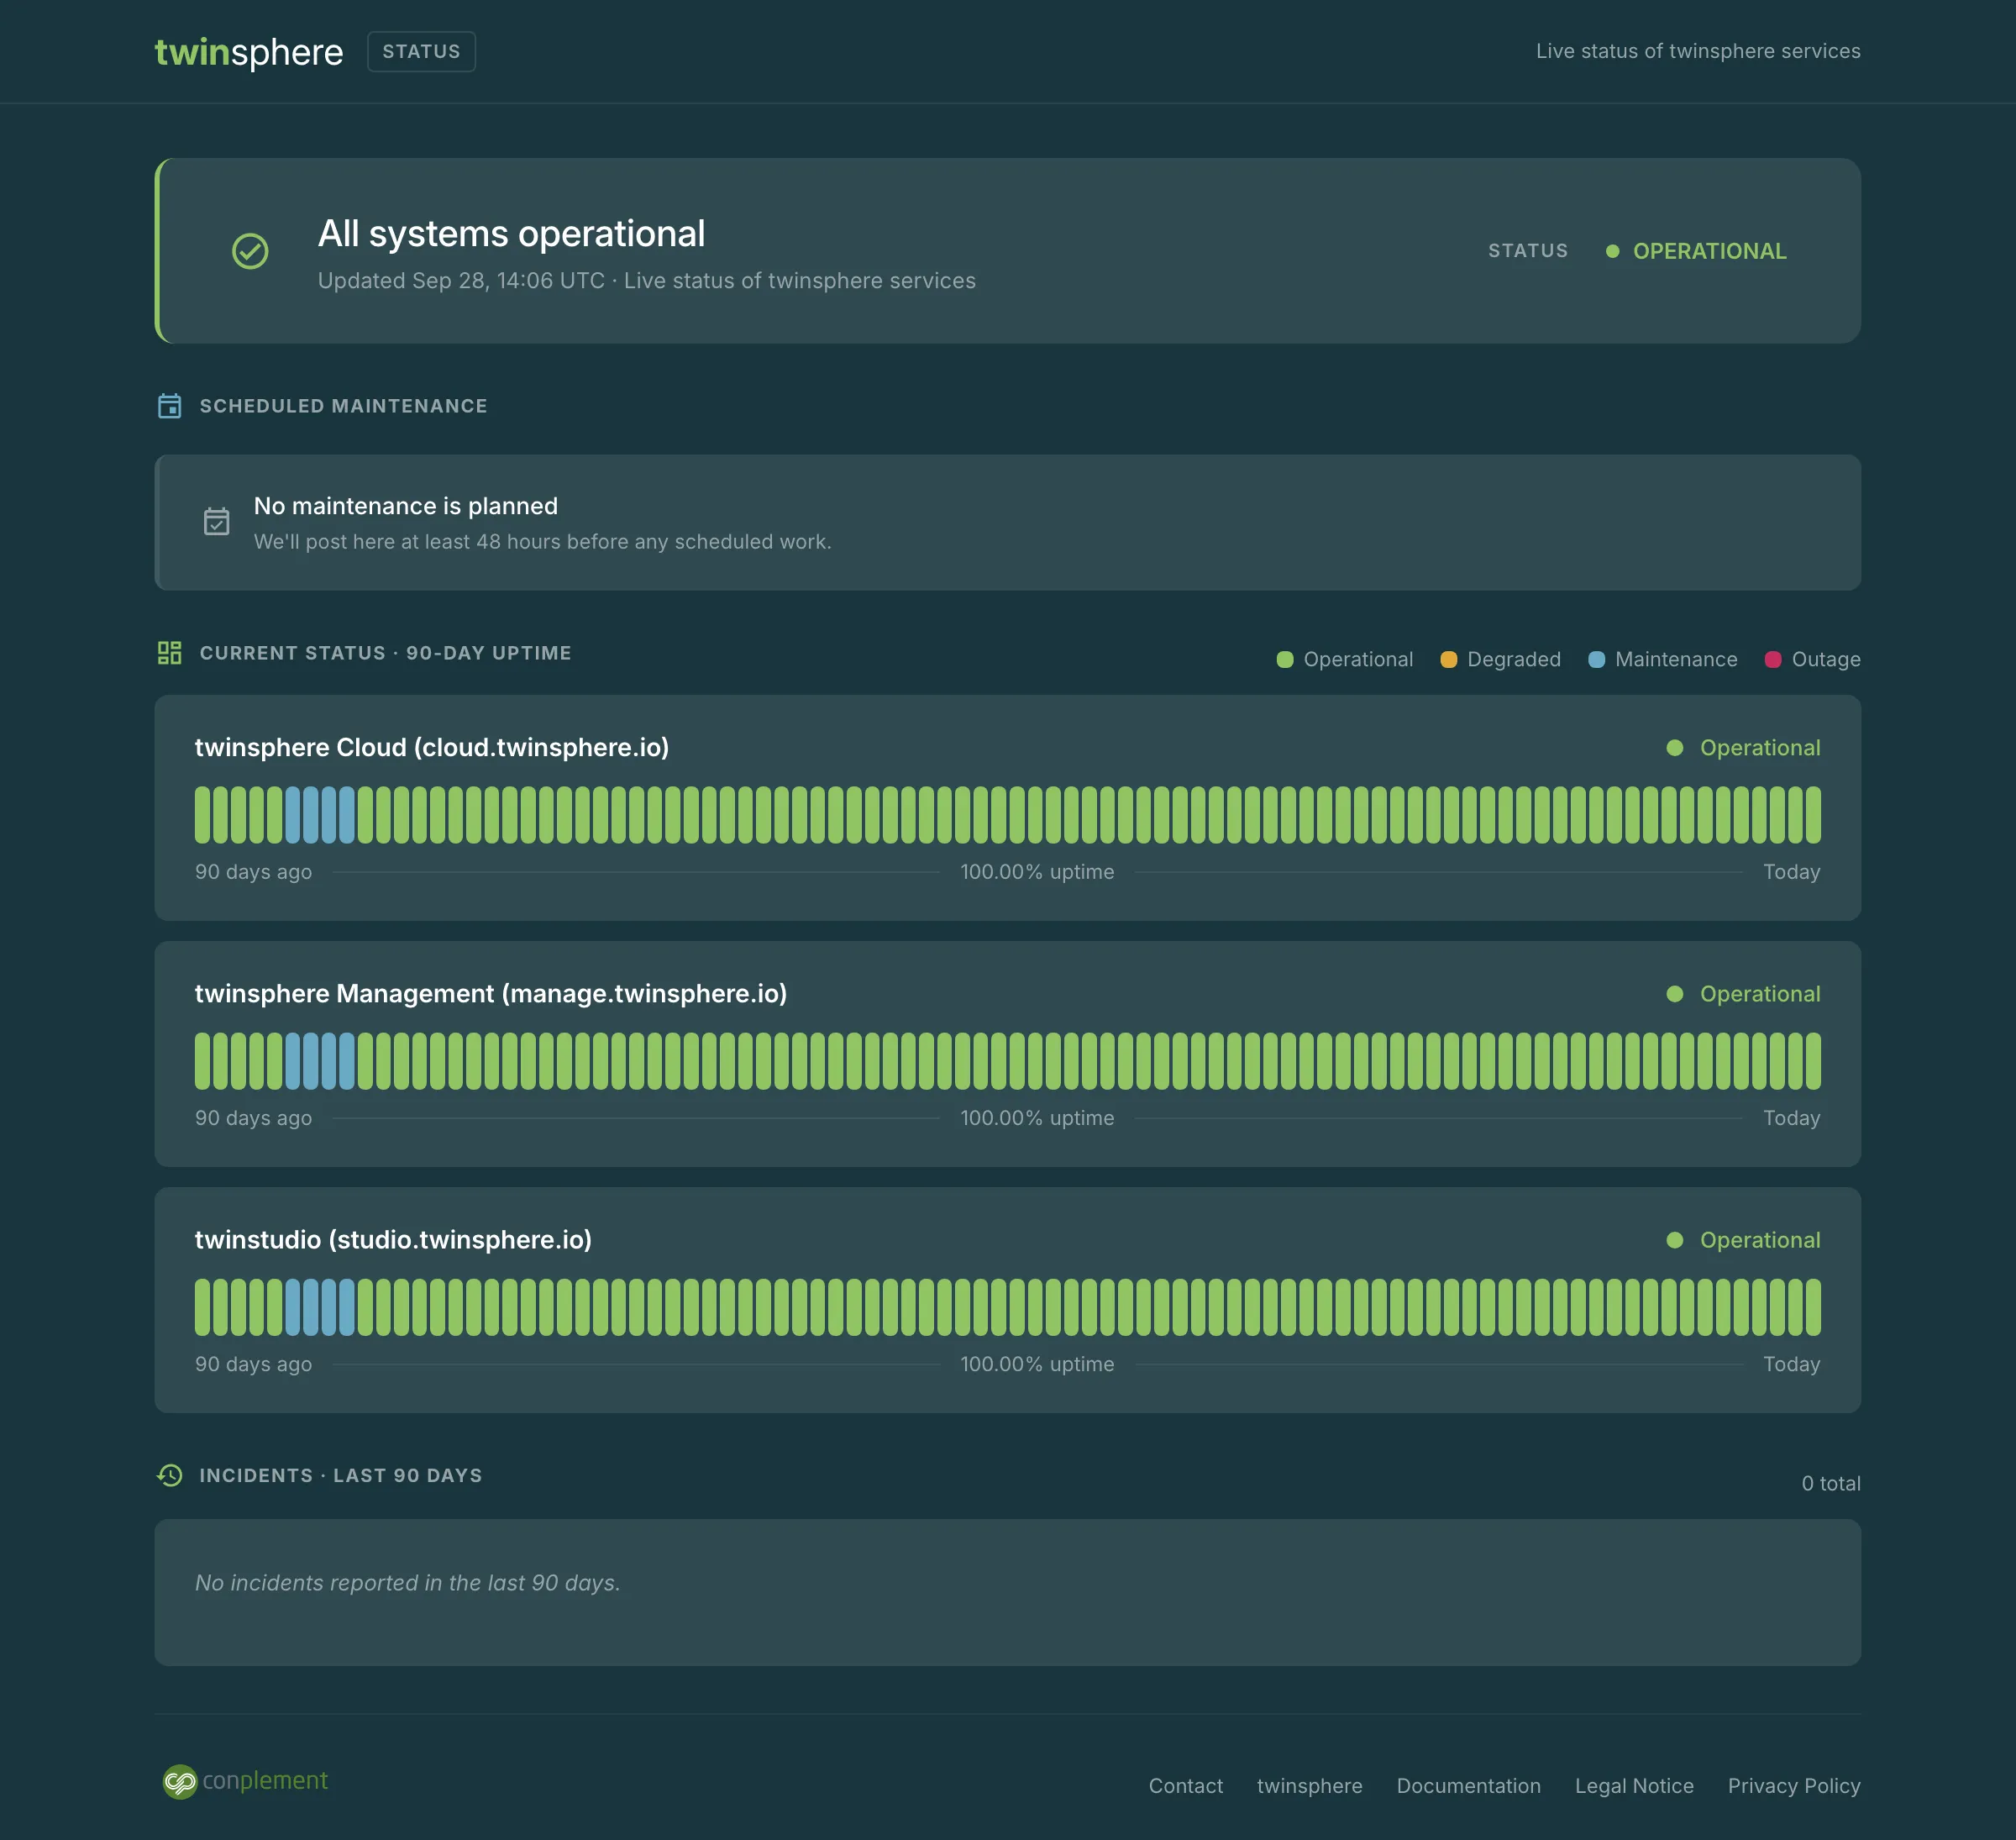Click first blue maintenance bar in twinstudio row
This screenshot has height=1840, width=2016.
[x=293, y=1307]
